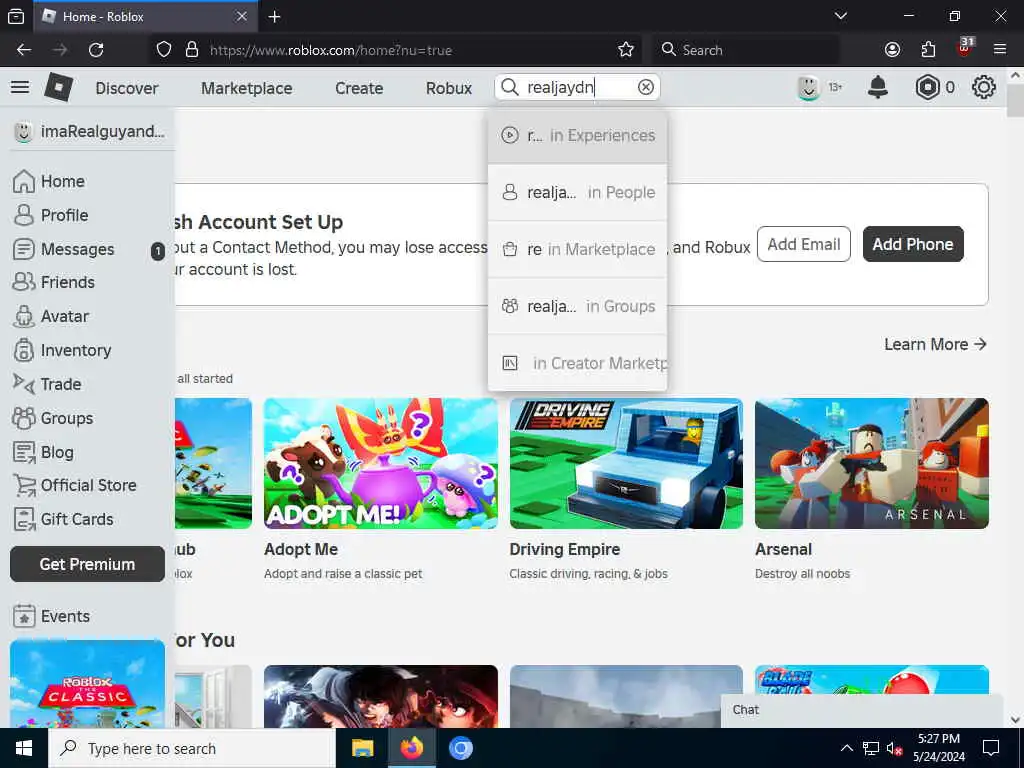Open the Discover tab
The image size is (1024, 768).
[127, 88]
